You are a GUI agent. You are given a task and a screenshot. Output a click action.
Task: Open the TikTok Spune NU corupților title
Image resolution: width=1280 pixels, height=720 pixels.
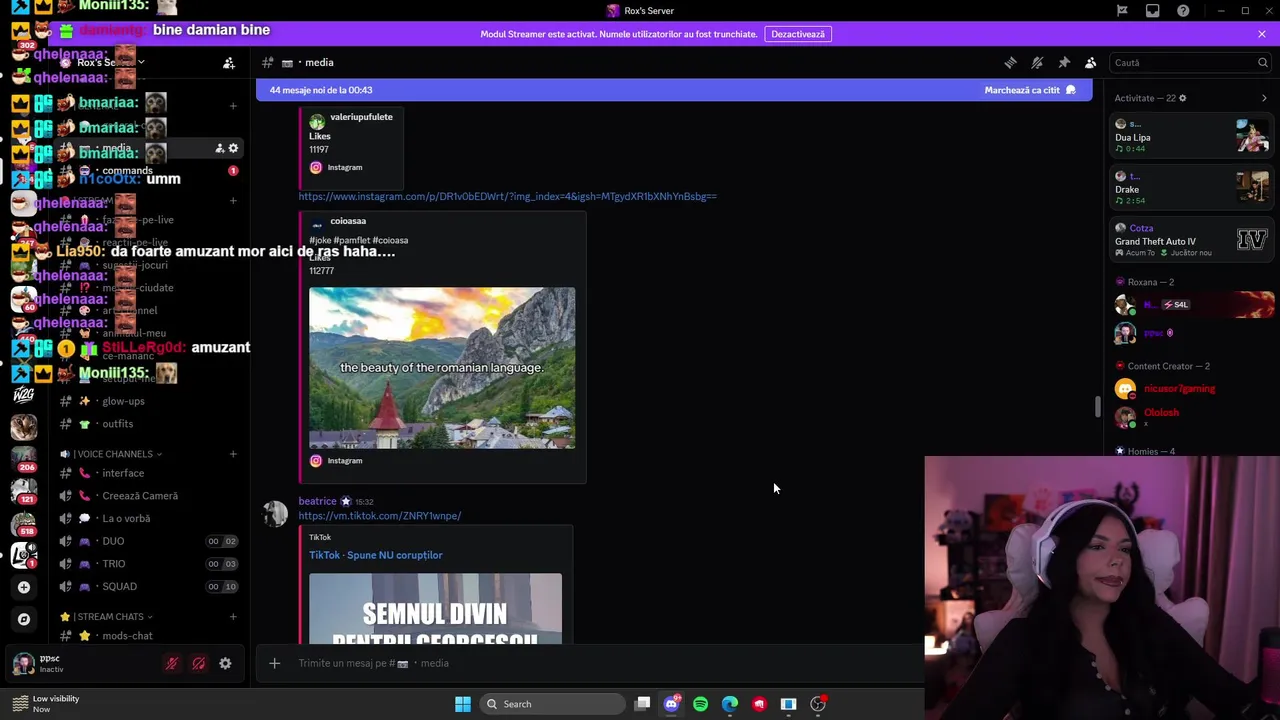tap(375, 555)
